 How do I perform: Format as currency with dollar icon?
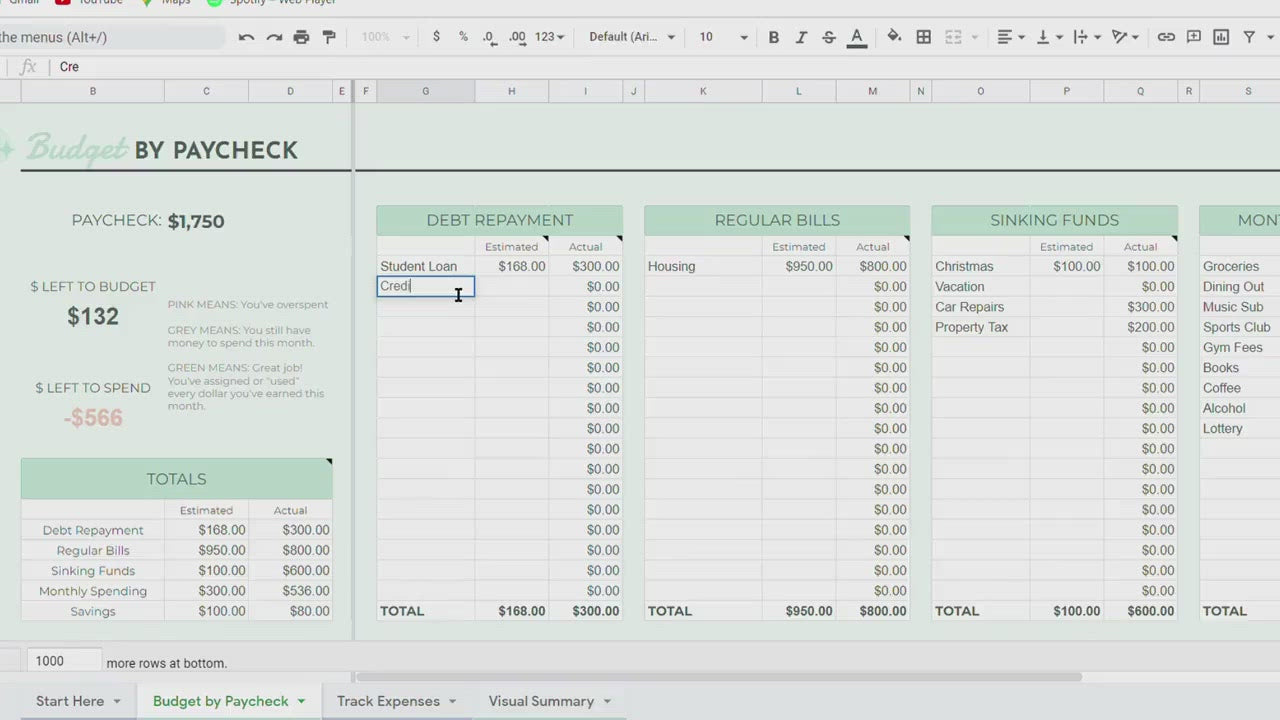coord(436,37)
